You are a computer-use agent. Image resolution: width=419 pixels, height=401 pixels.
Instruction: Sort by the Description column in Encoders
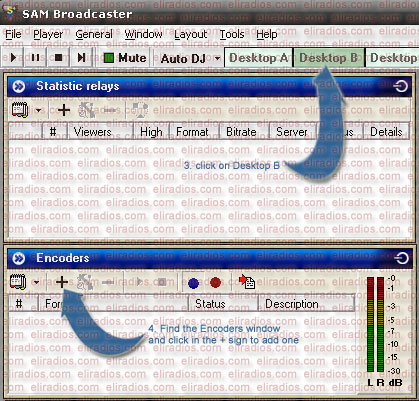pos(306,304)
